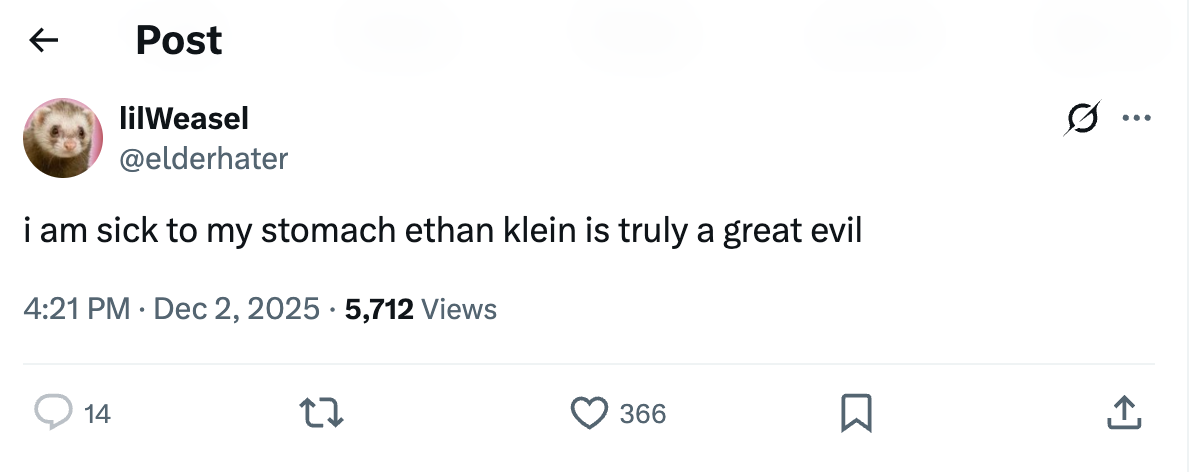Open the three-dot More options menu
1190x472 pixels.
[1137, 119]
